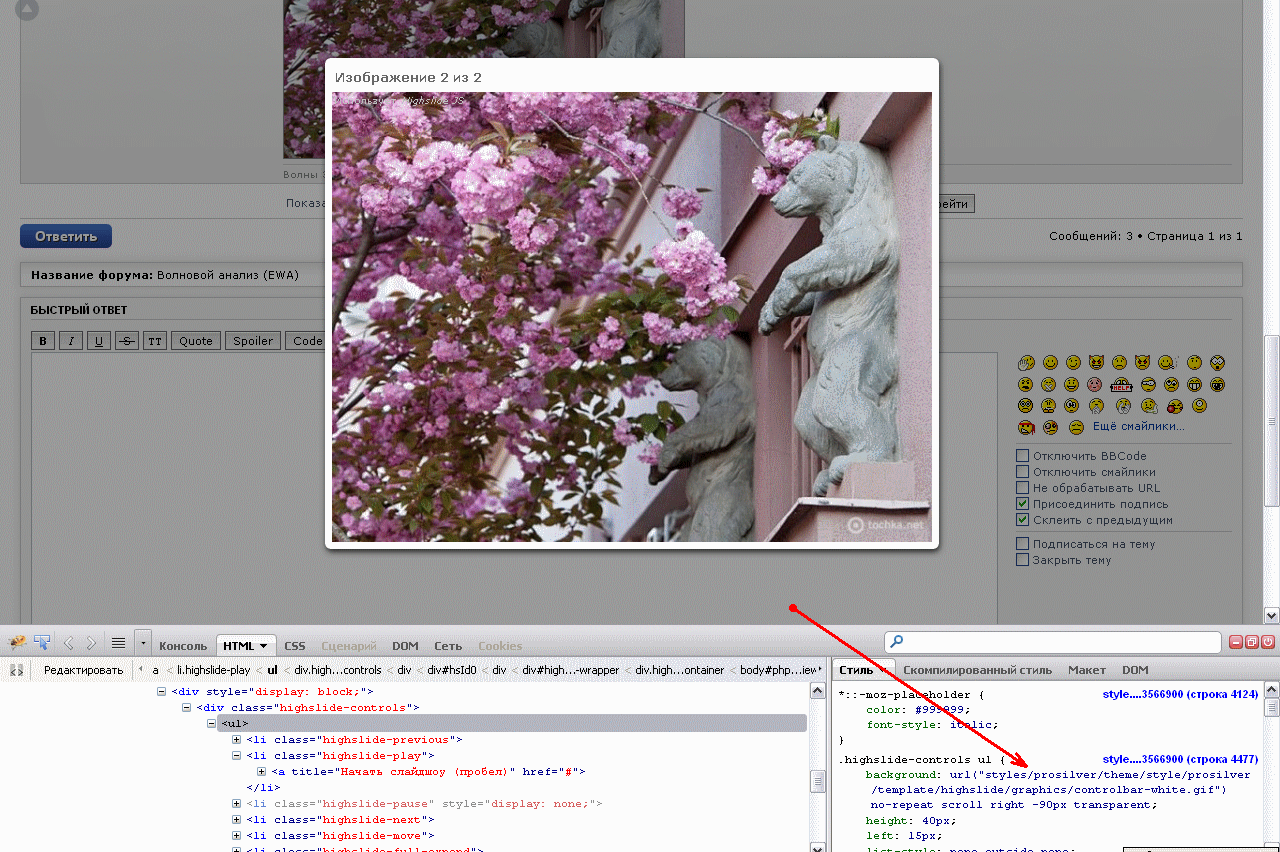
Task: Click the Italic formatting button
Action: 71,341
